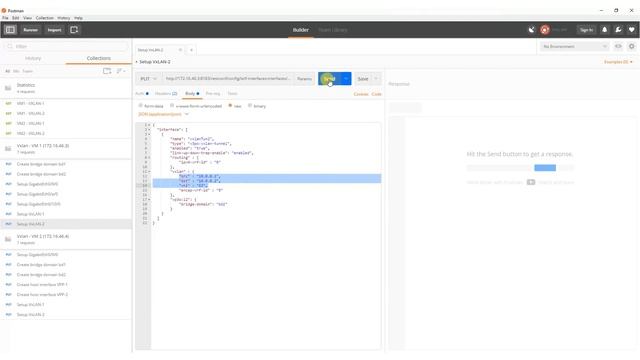Close the Setup VxLAN 2 request tab
The image size is (640, 360).
180,50
